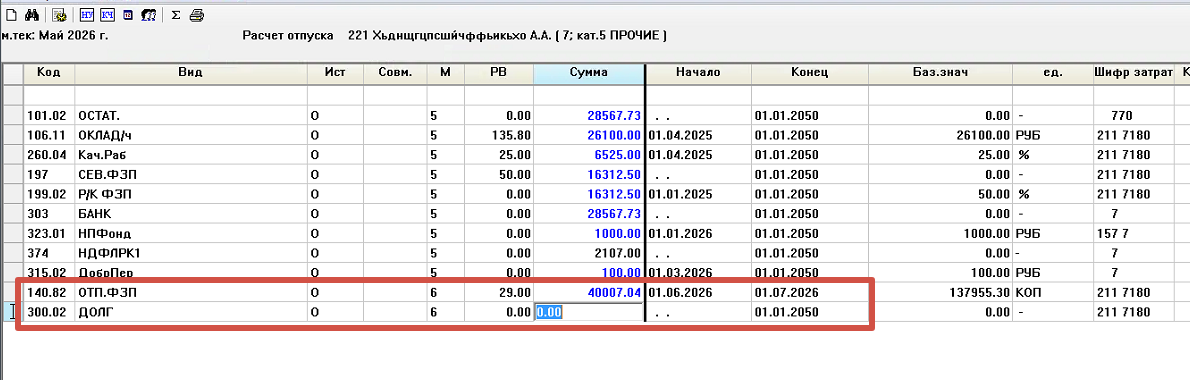Select the Кач.Раб cell
Screen dimensions: 1190x380
(190, 155)
